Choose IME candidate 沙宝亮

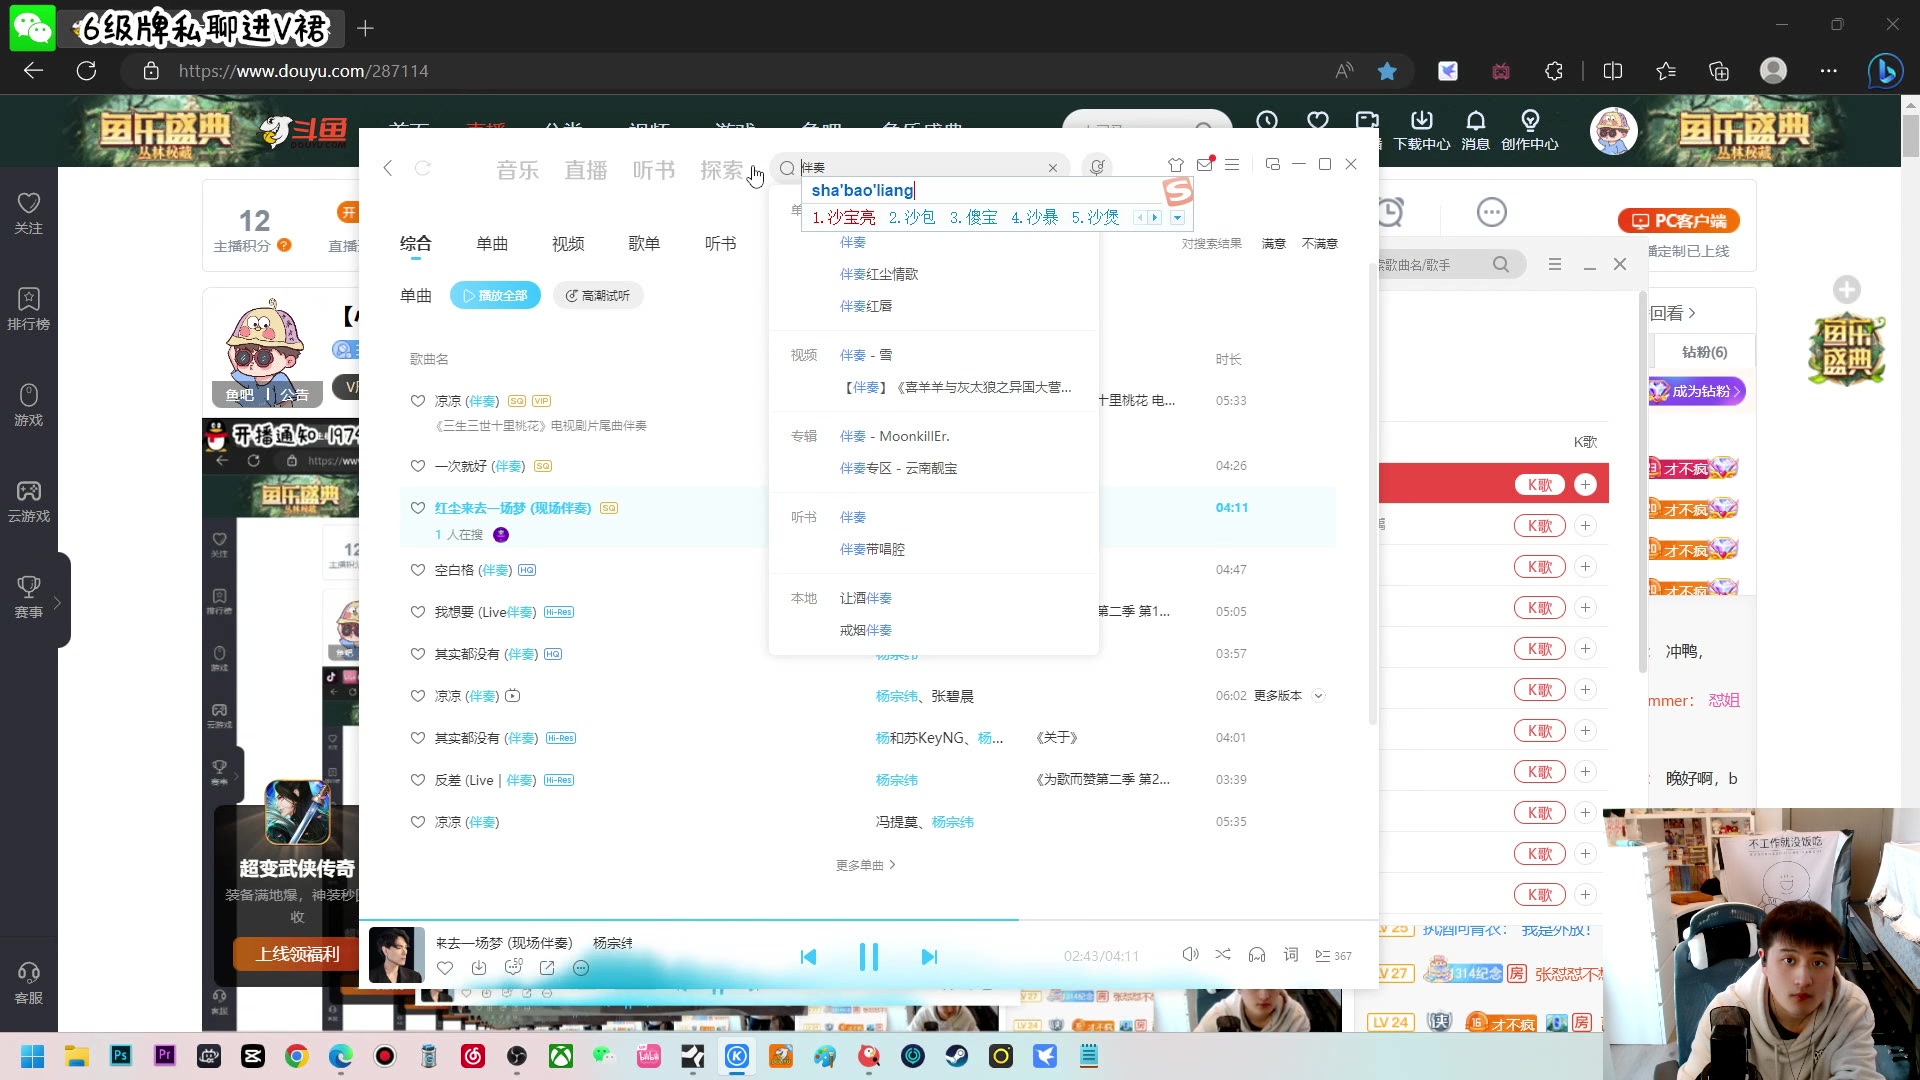[x=844, y=217]
